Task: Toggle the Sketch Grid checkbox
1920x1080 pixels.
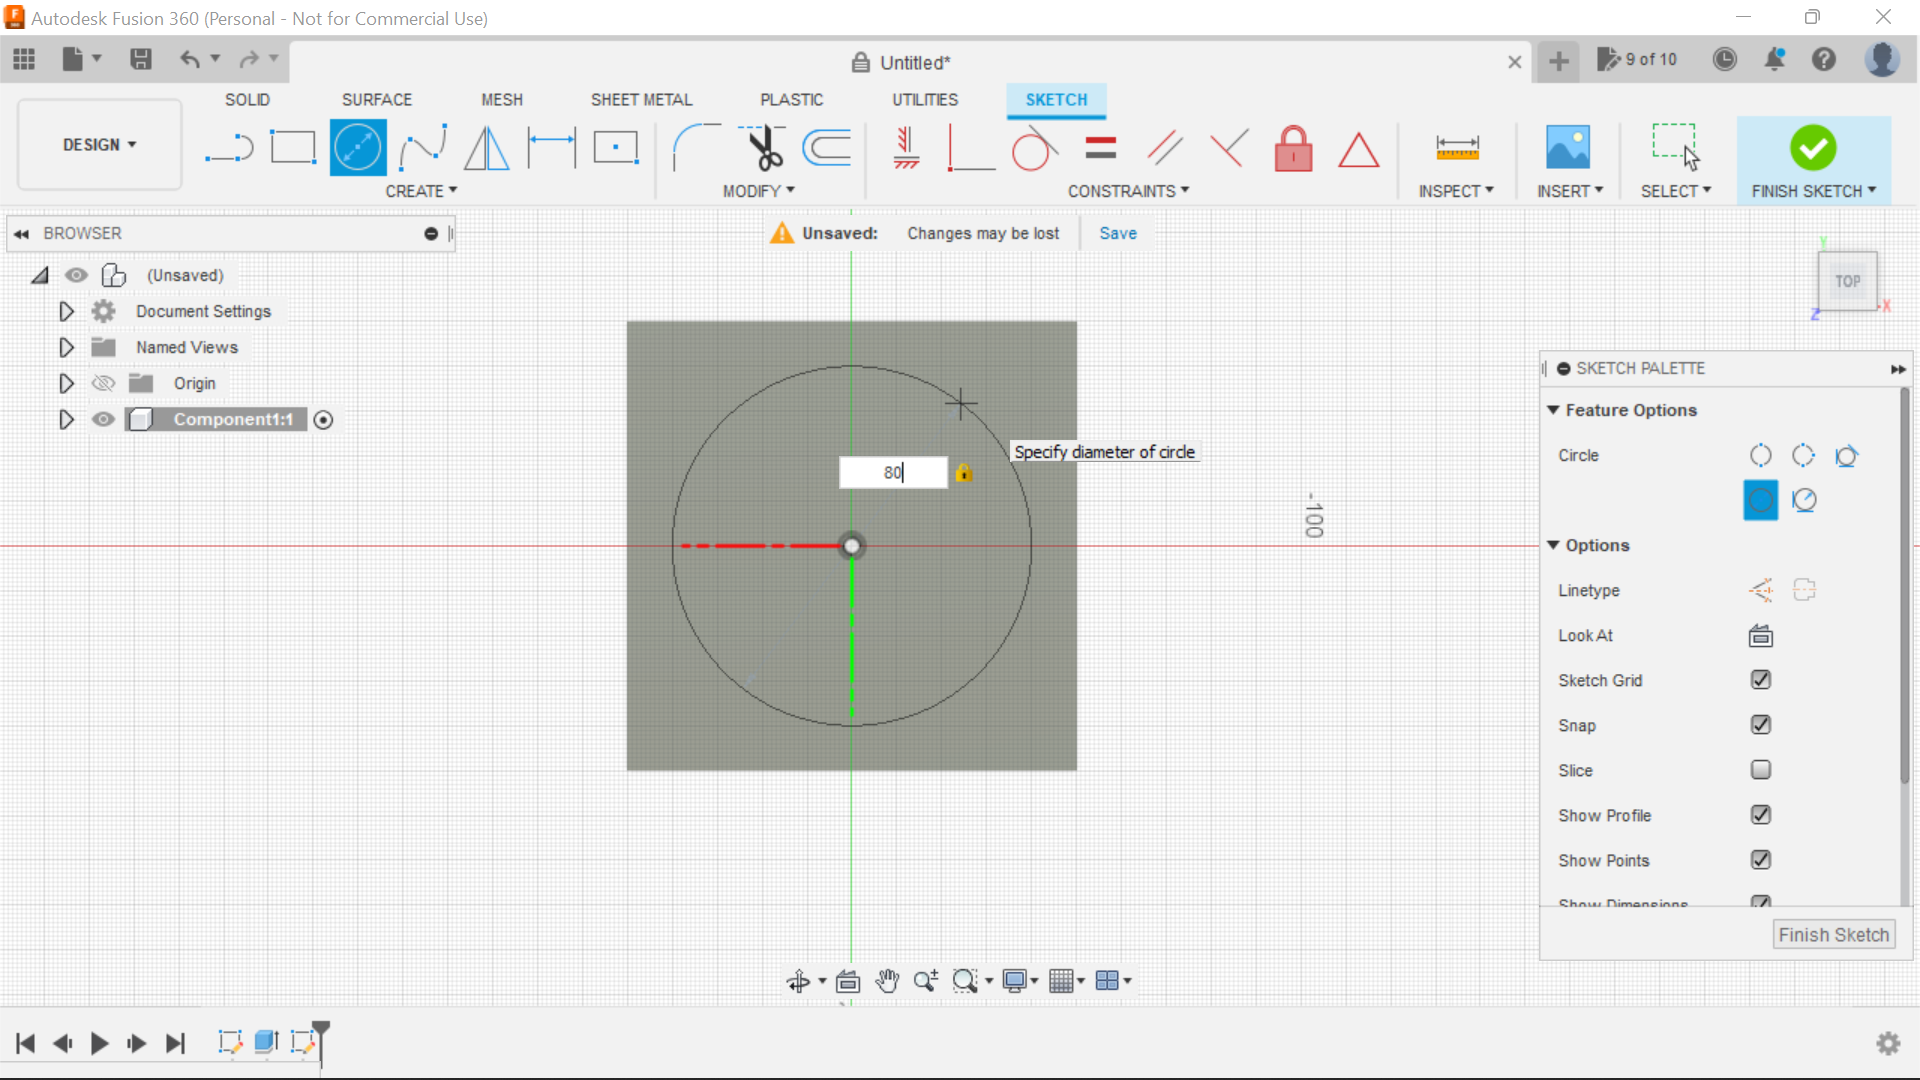Action: 1761,680
